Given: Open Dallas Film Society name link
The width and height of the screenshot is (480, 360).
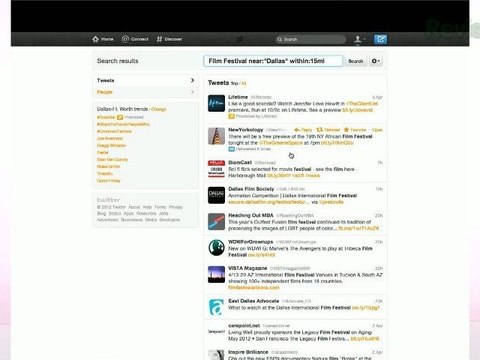Looking at the screenshot, I should (251, 189).
